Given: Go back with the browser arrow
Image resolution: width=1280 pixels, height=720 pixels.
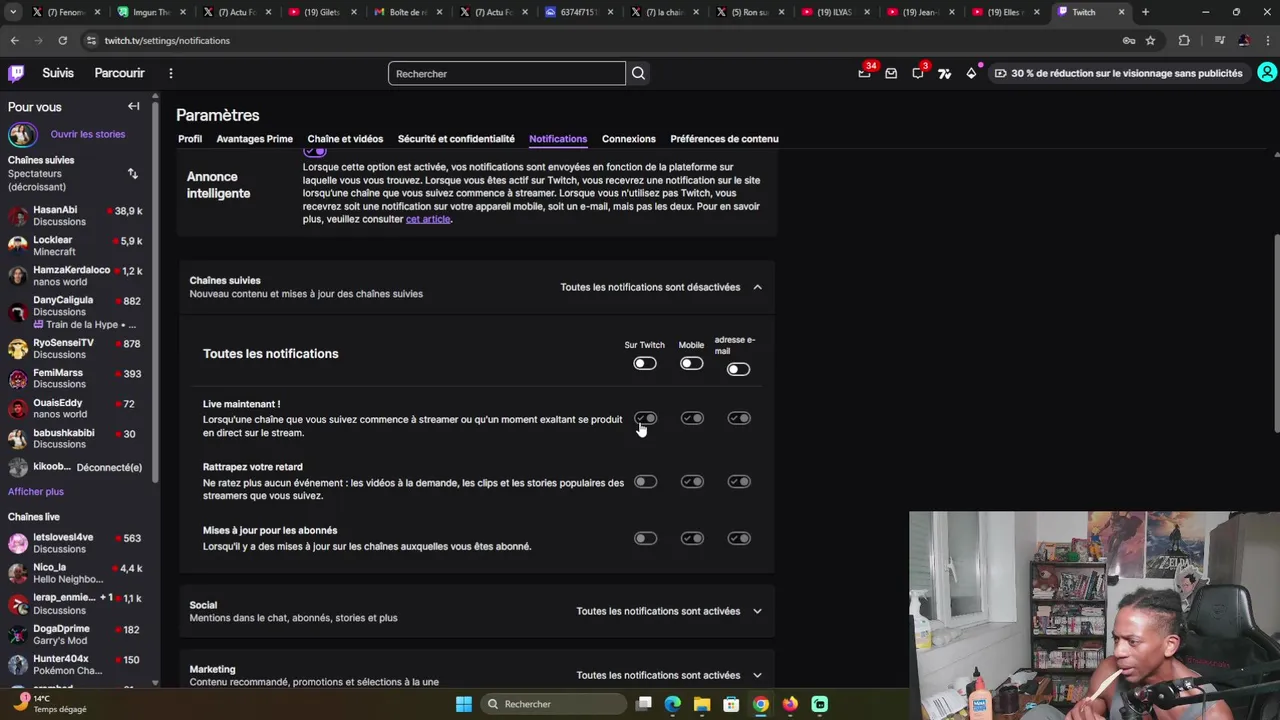Looking at the screenshot, I should [x=14, y=40].
